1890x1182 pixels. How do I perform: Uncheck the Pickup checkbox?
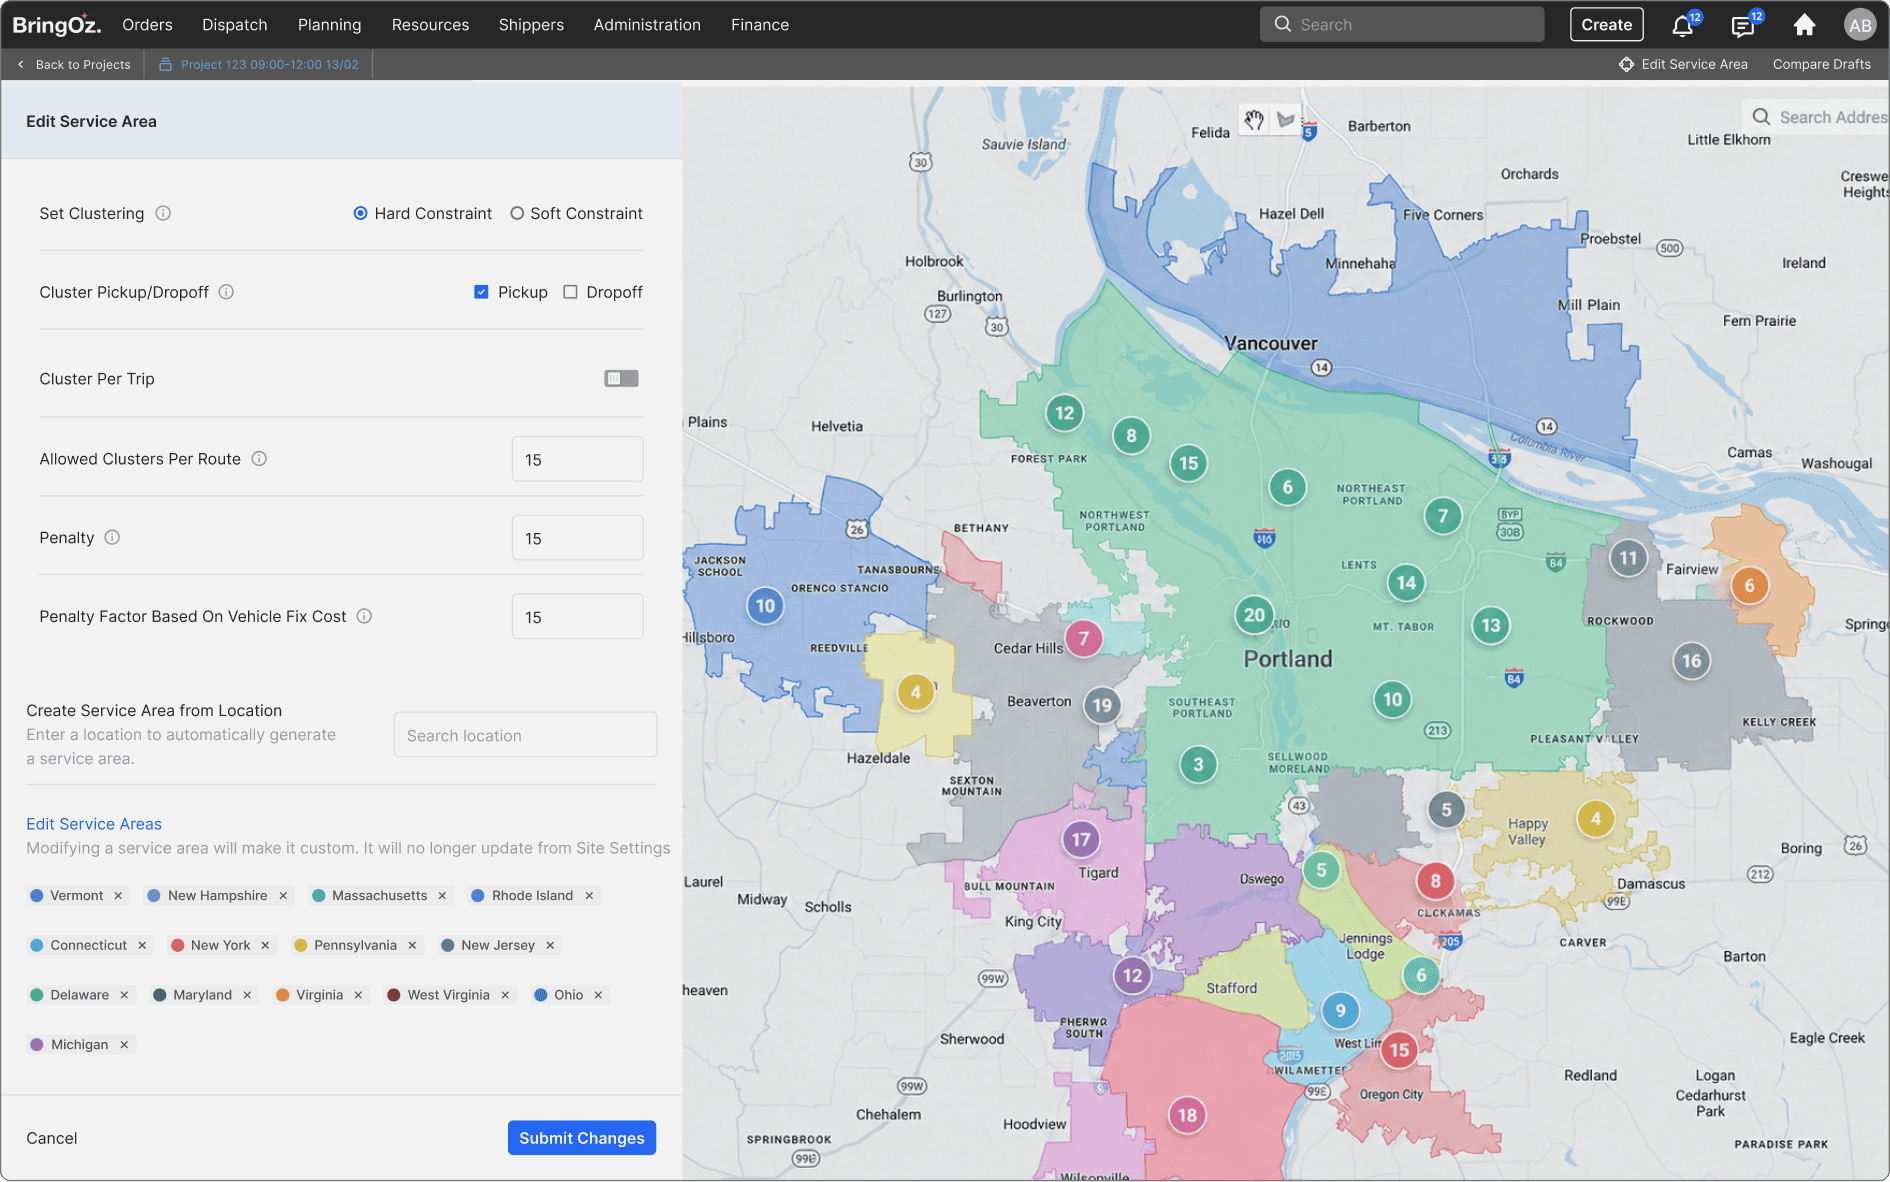click(x=481, y=292)
